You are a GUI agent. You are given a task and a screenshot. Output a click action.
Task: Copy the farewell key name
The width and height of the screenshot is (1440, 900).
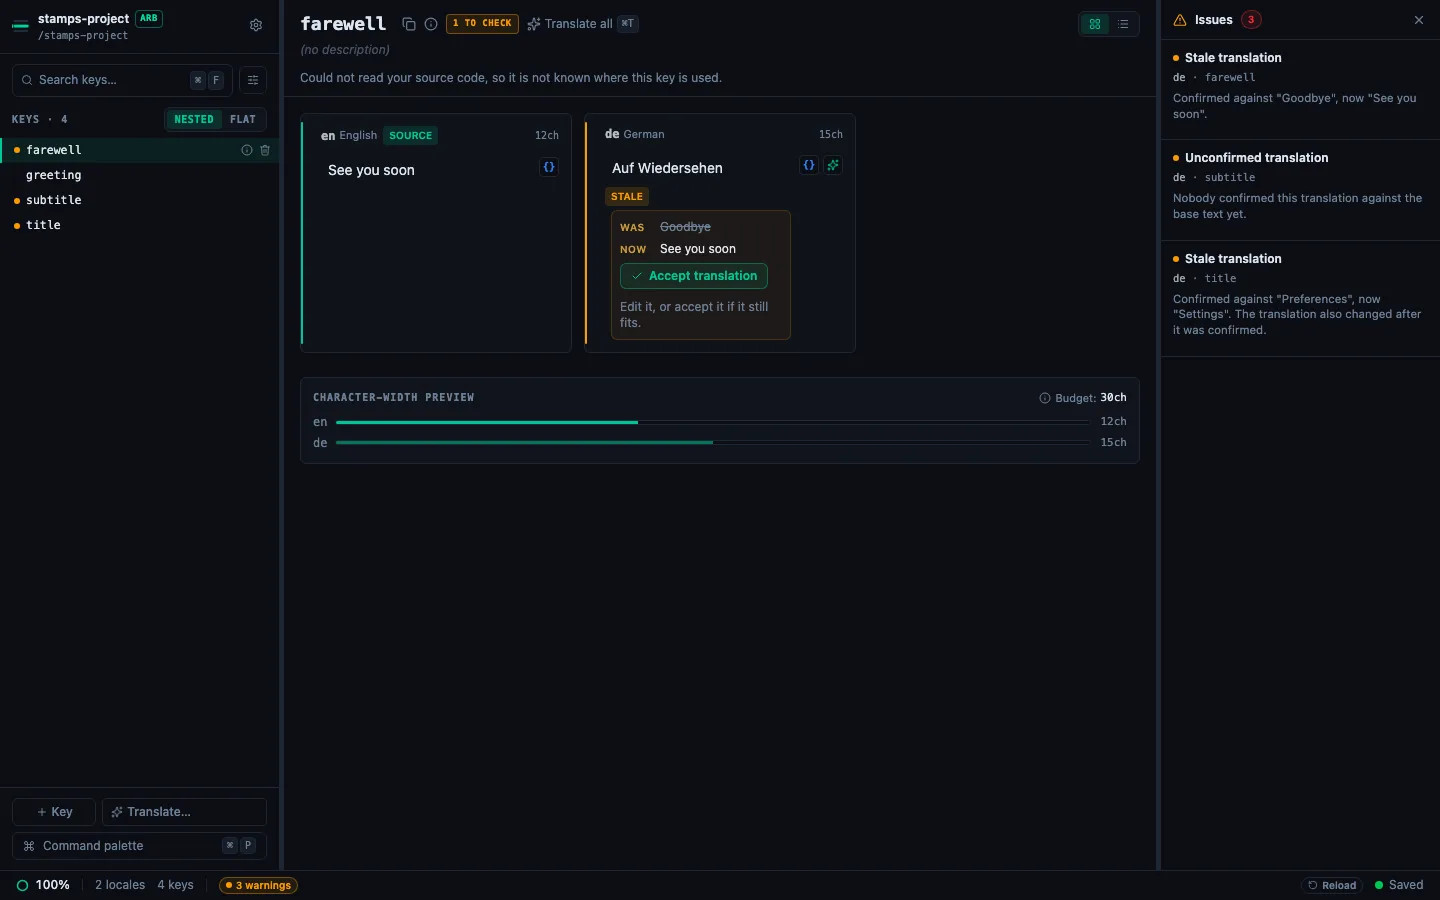point(409,24)
